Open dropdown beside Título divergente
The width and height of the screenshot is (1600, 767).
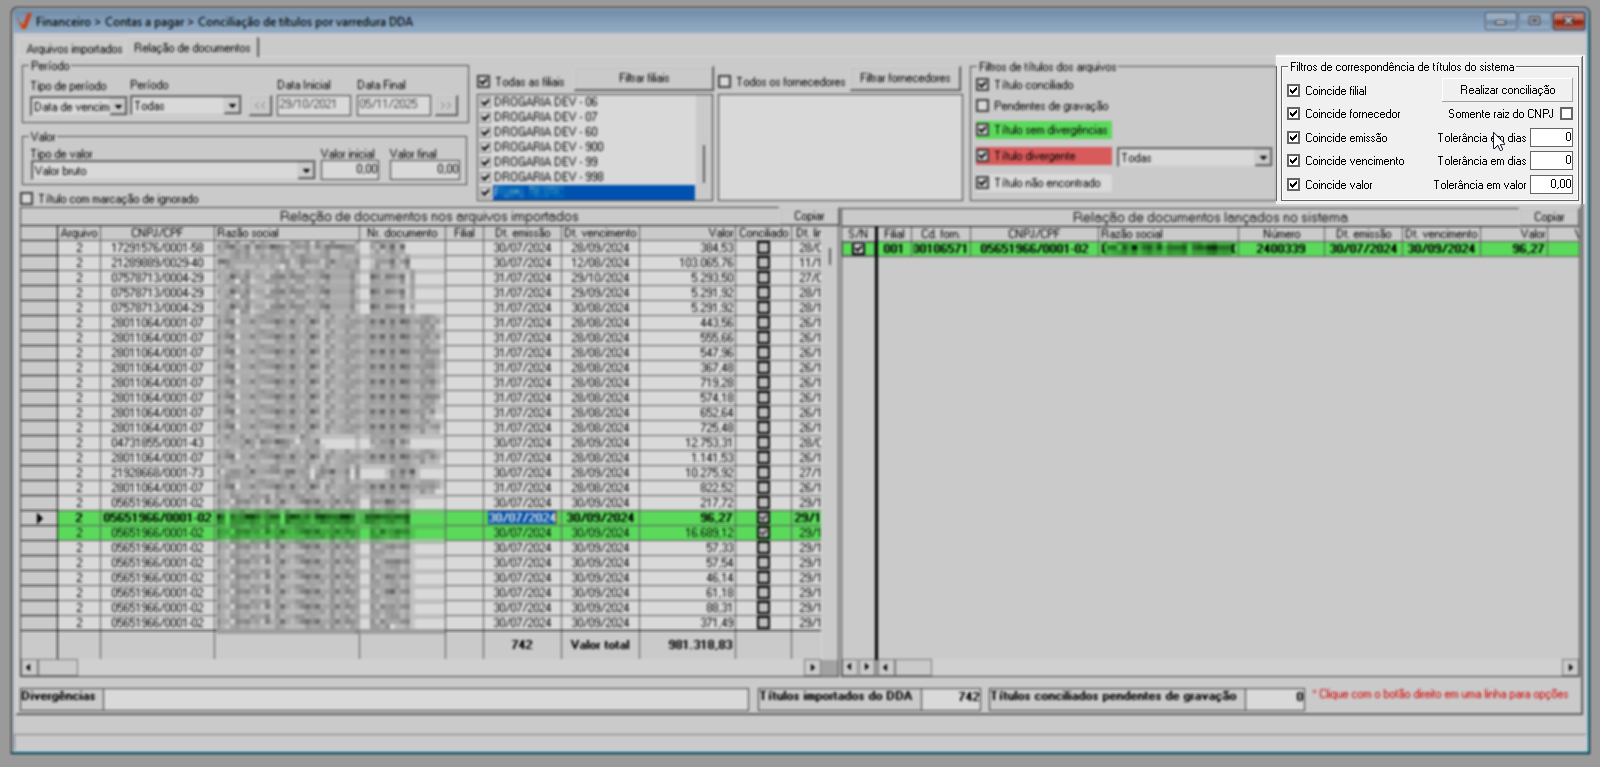[x=1263, y=158]
